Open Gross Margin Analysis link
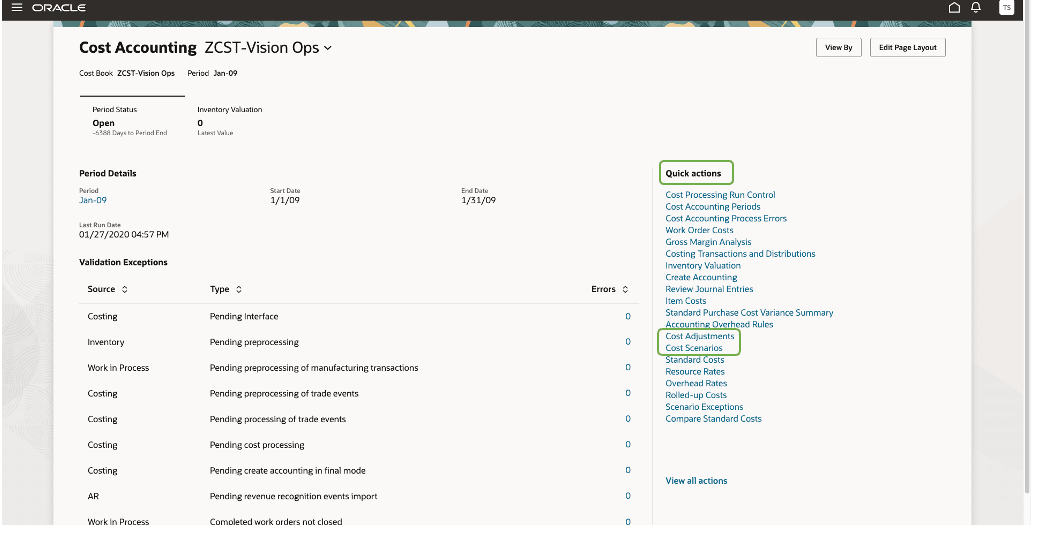The height and width of the screenshot is (541, 1039). [x=708, y=242]
